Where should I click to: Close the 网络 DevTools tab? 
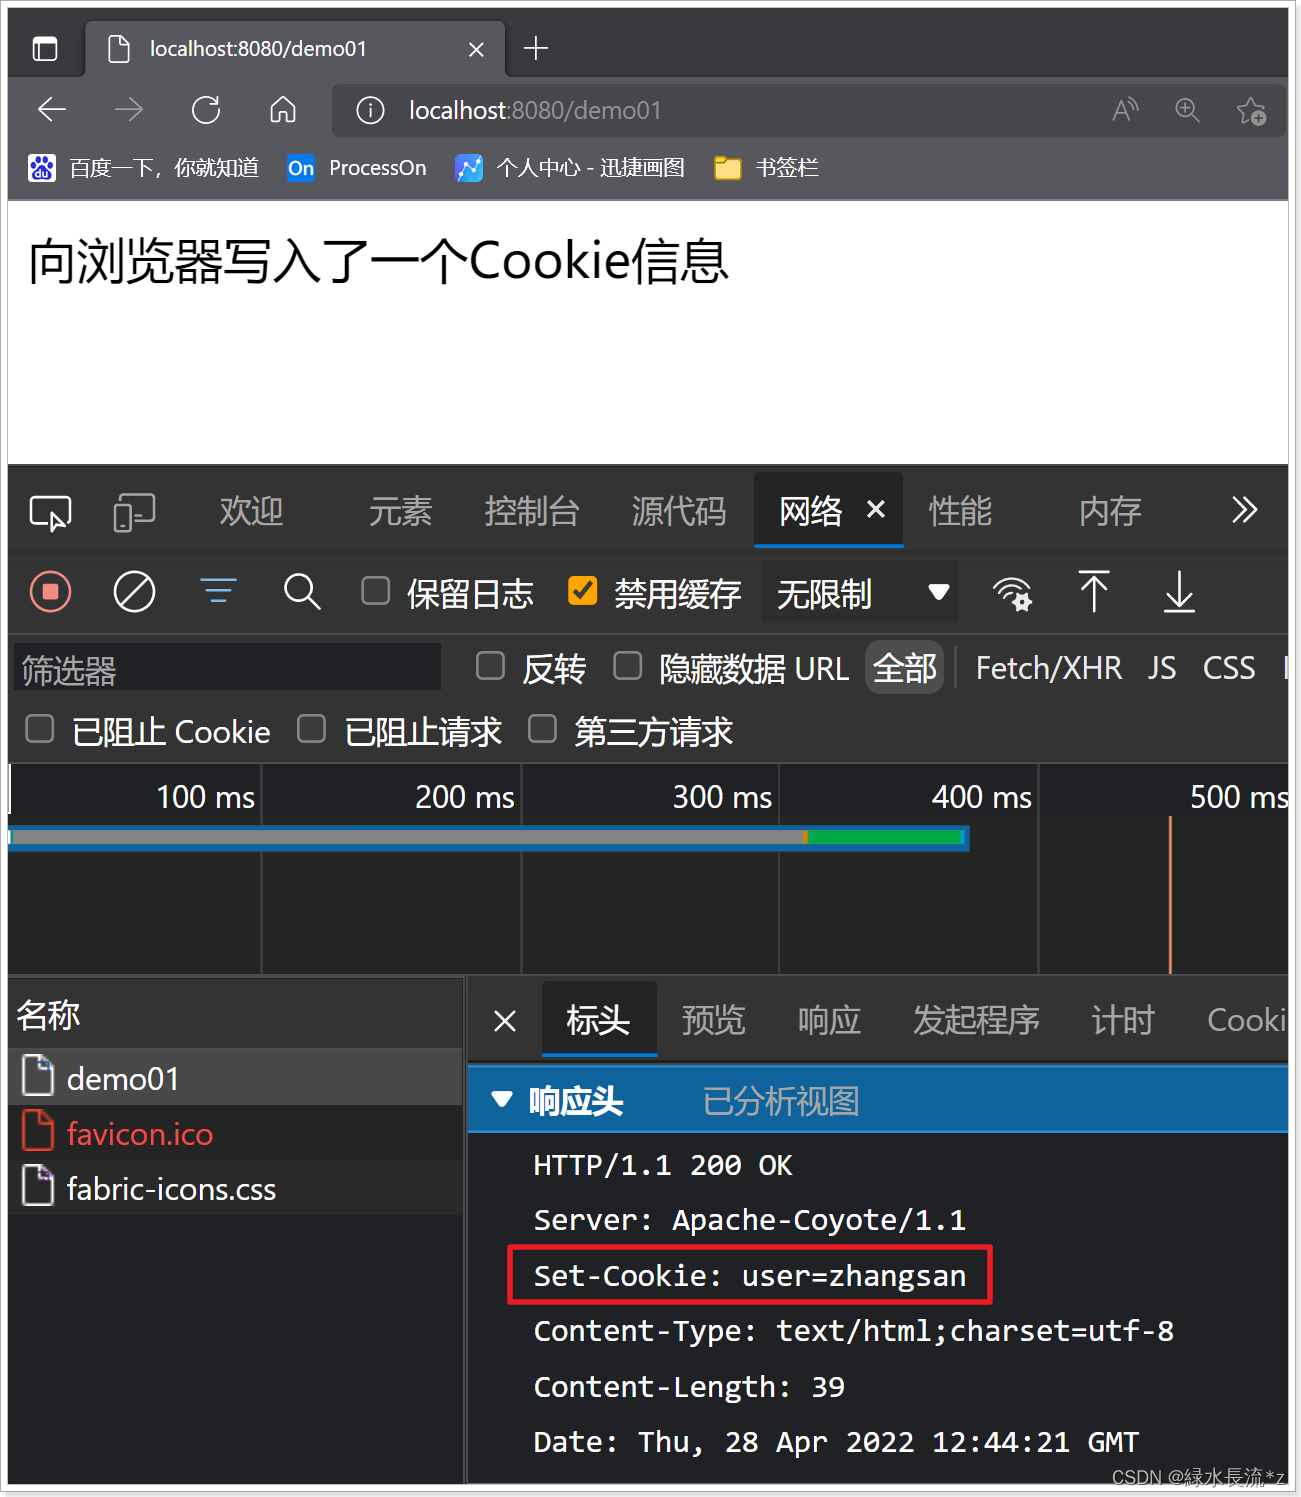coord(876,510)
